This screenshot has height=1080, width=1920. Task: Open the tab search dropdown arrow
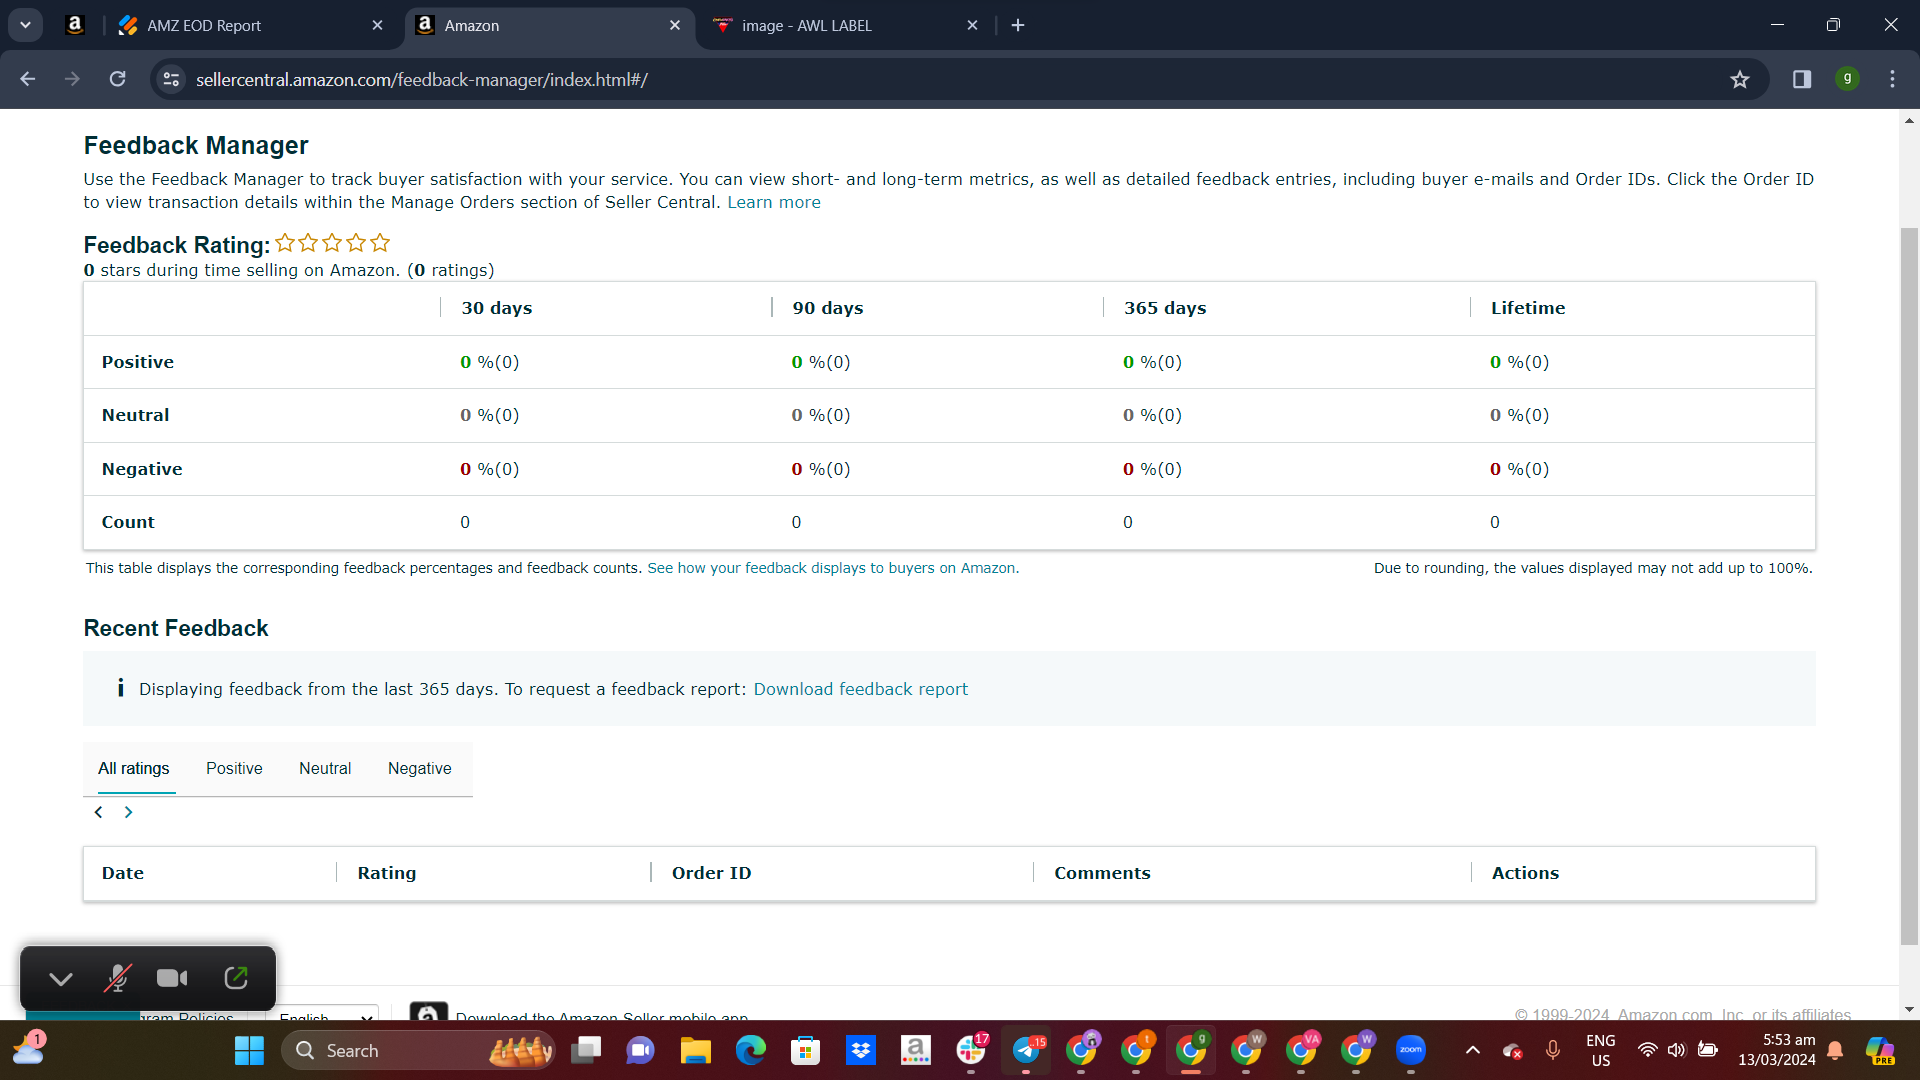point(25,25)
